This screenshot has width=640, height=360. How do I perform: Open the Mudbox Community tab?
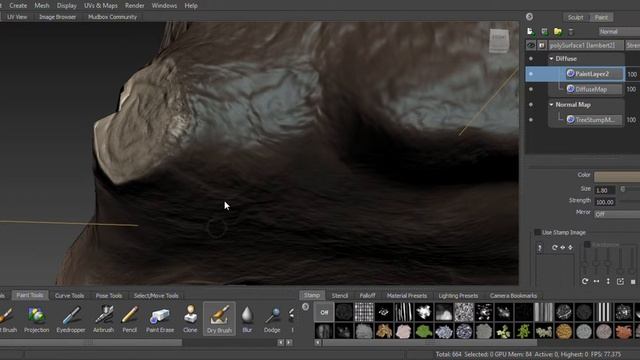(112, 17)
